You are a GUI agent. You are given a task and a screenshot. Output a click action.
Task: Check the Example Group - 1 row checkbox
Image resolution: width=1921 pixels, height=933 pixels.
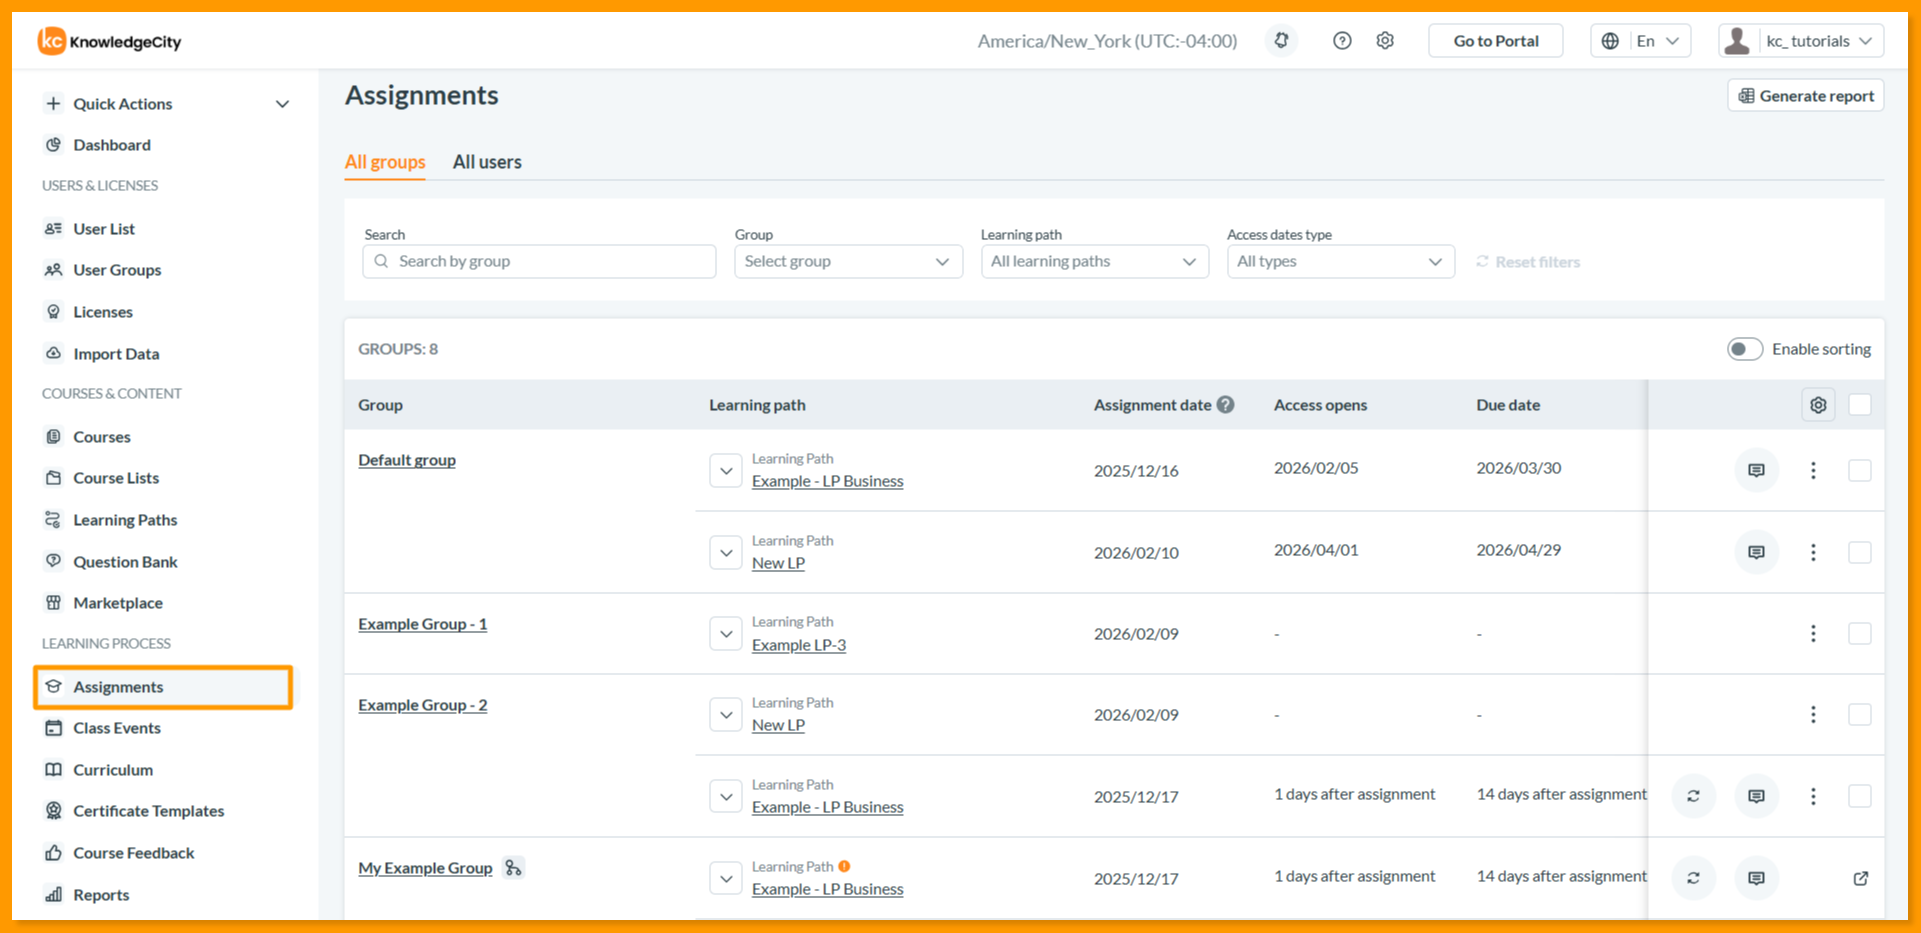[1860, 634]
